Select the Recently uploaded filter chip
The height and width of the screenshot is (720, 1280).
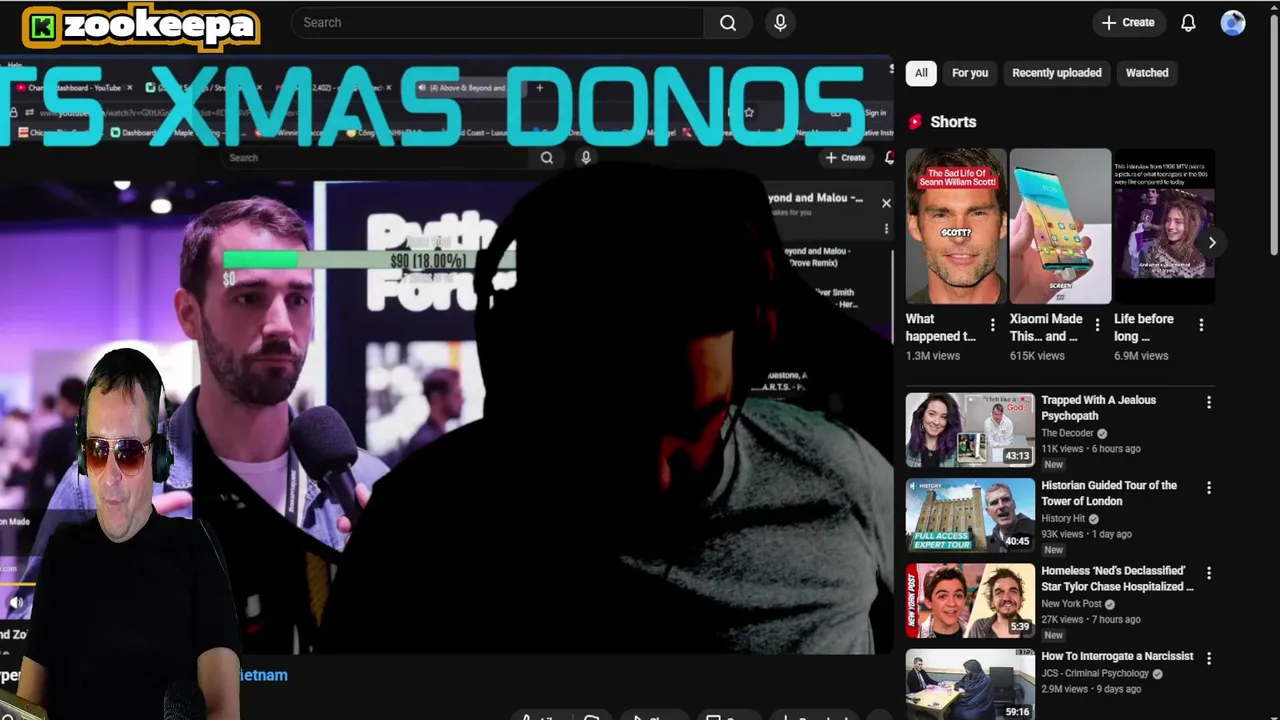[x=1056, y=73]
